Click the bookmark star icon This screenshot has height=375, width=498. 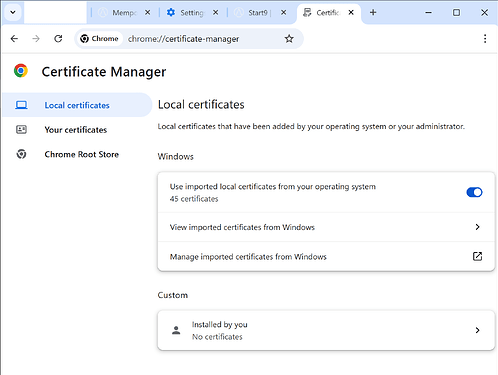(289, 39)
